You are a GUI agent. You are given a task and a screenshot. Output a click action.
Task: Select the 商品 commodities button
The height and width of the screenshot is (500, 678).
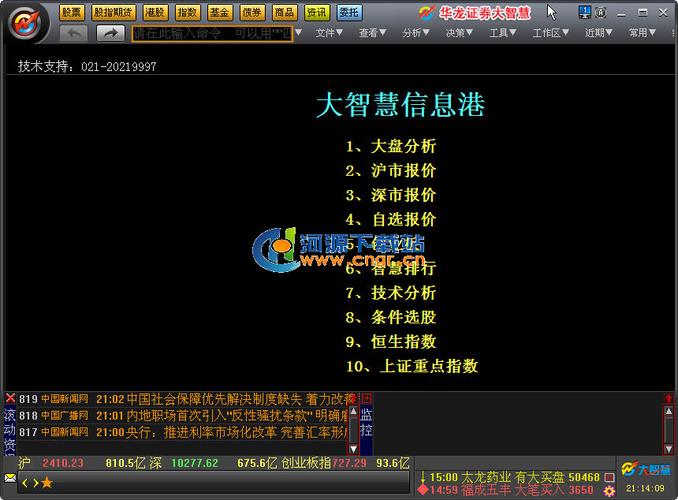click(284, 13)
